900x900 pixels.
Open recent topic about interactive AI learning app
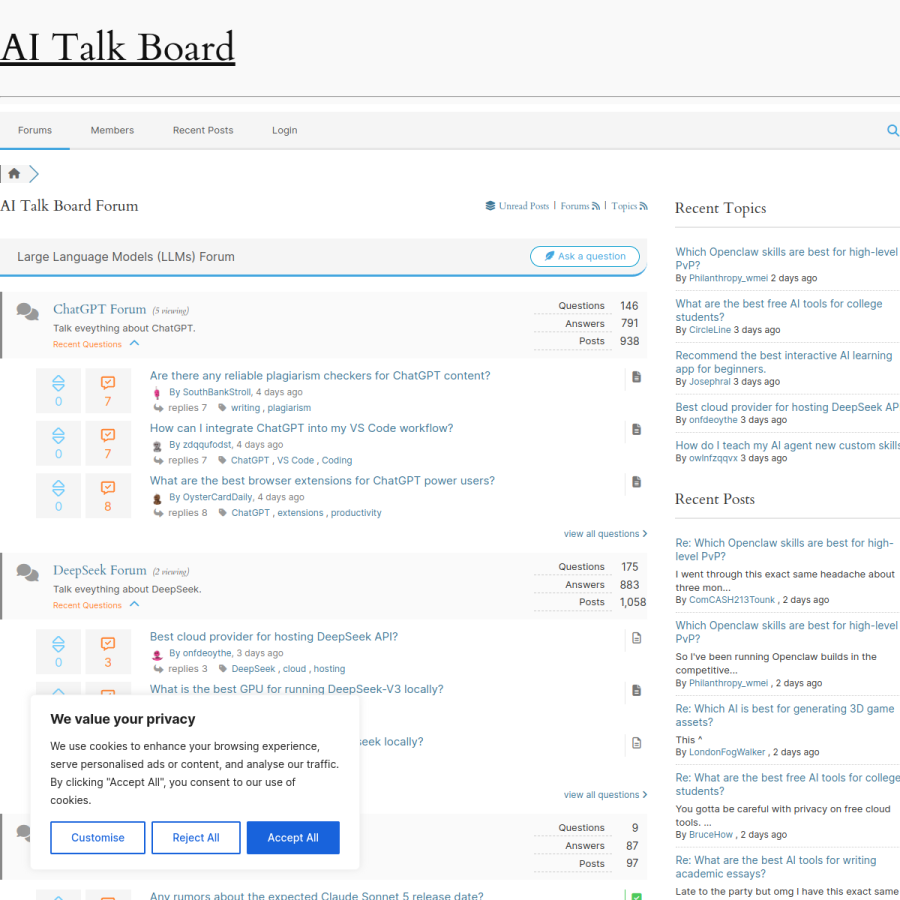click(784, 362)
